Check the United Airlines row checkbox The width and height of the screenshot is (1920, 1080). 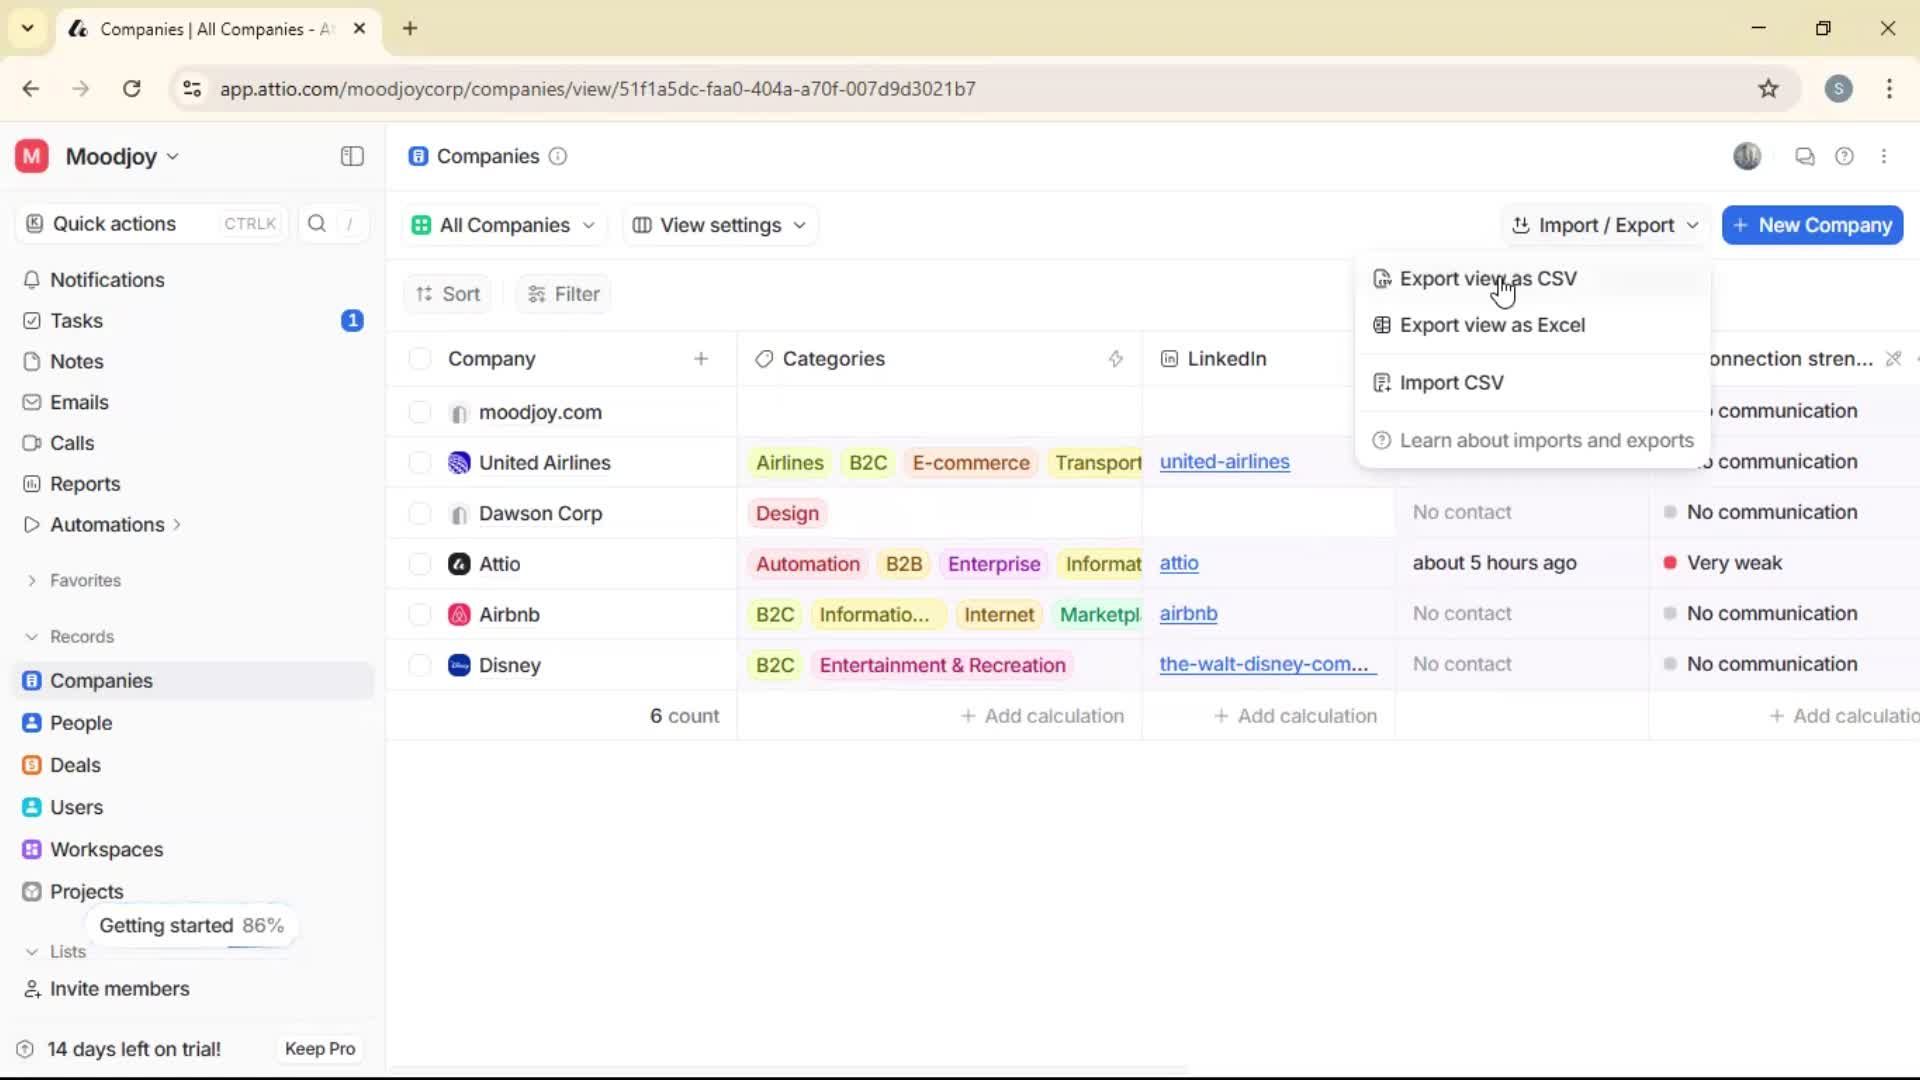[420, 463]
